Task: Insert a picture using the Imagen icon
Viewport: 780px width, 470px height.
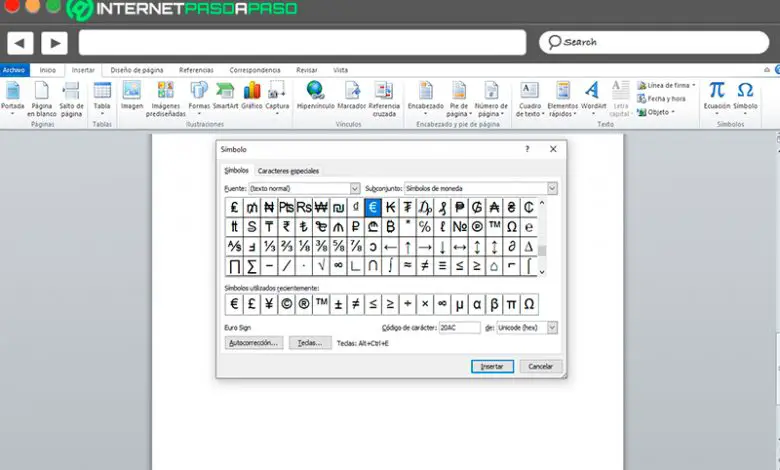Action: click(132, 95)
